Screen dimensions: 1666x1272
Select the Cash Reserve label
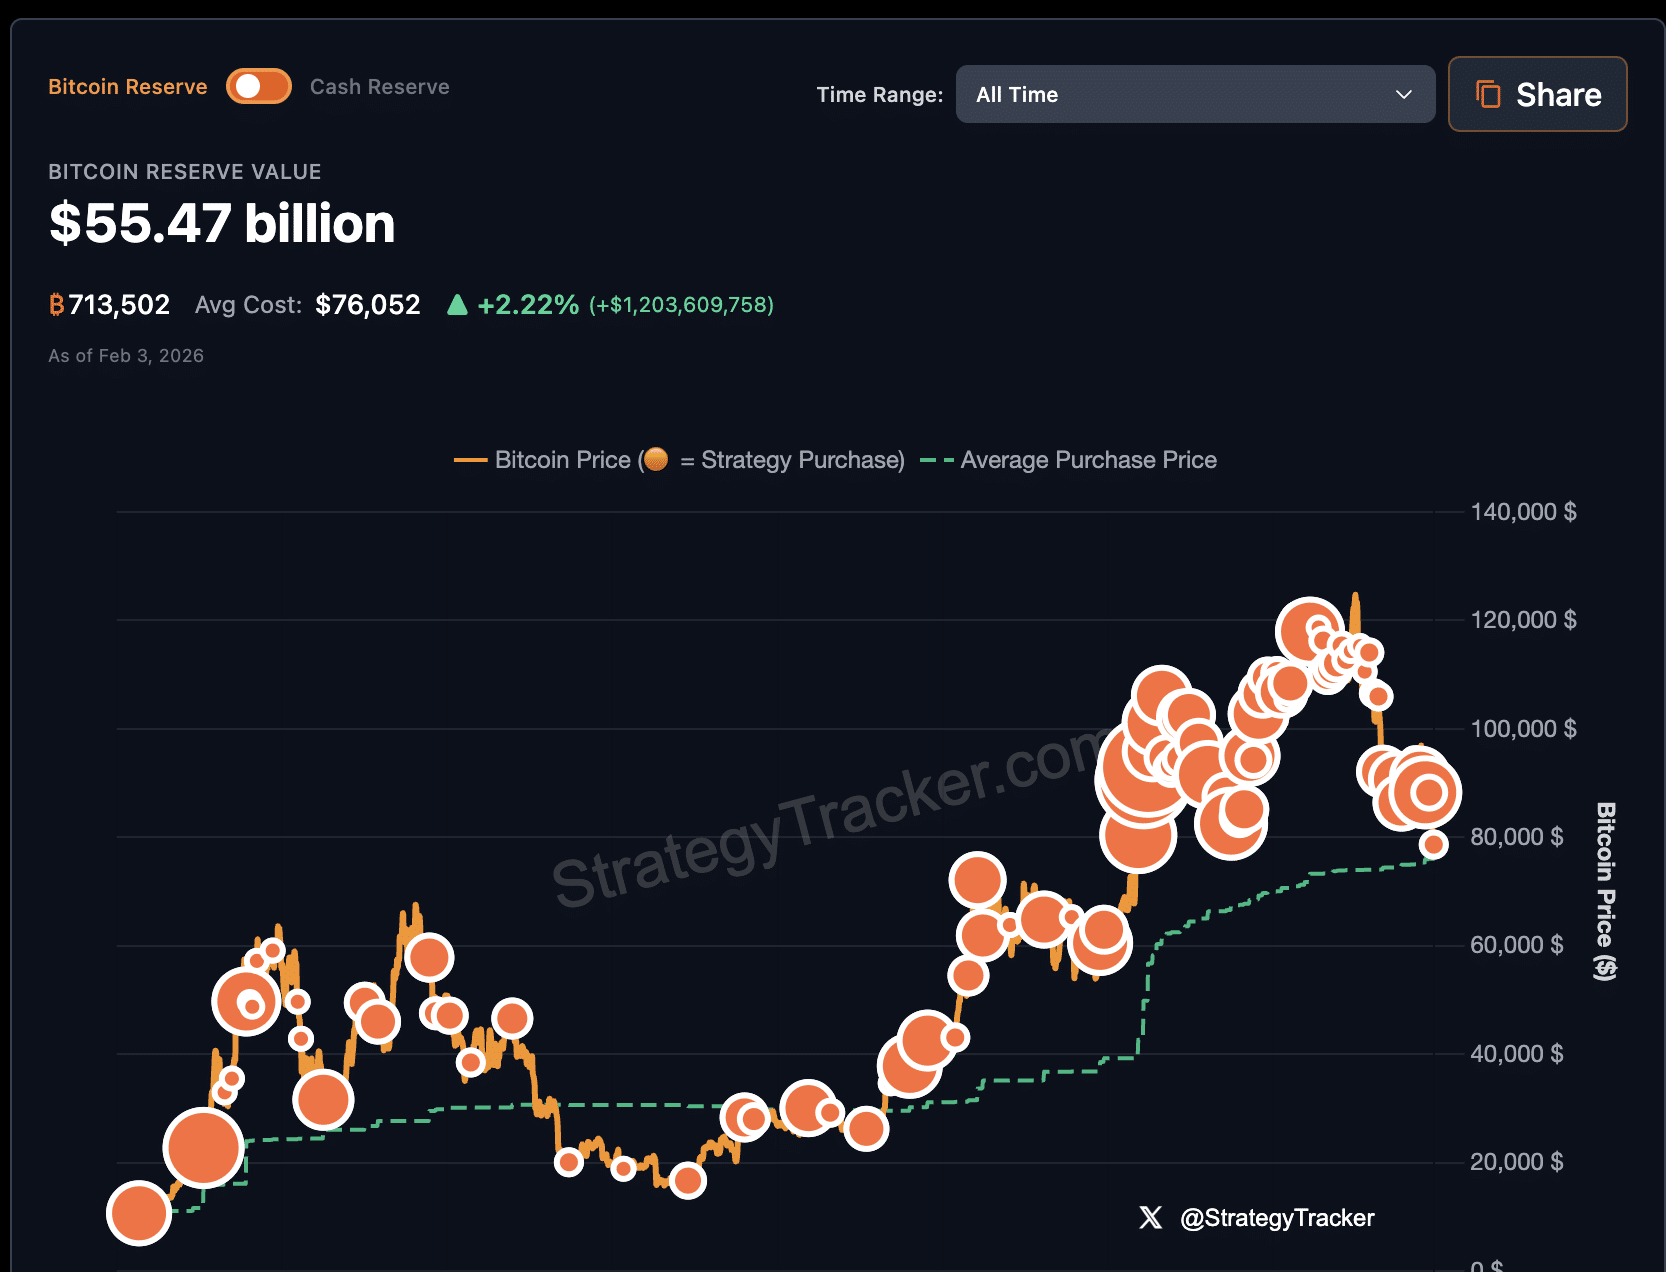pos(380,86)
